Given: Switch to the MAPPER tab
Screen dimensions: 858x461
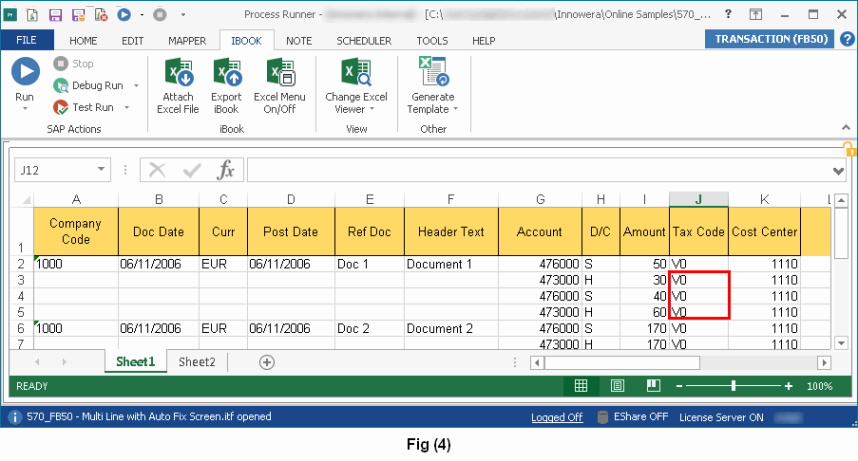Looking at the screenshot, I should (187, 41).
